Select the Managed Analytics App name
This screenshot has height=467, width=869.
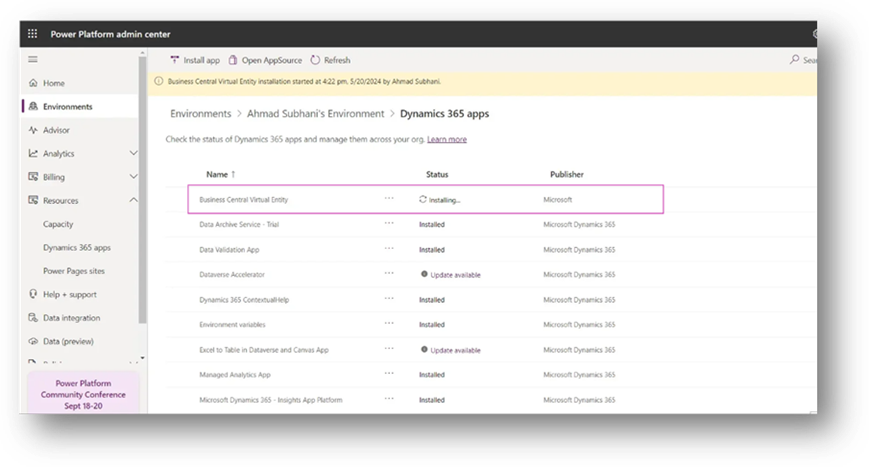click(235, 375)
